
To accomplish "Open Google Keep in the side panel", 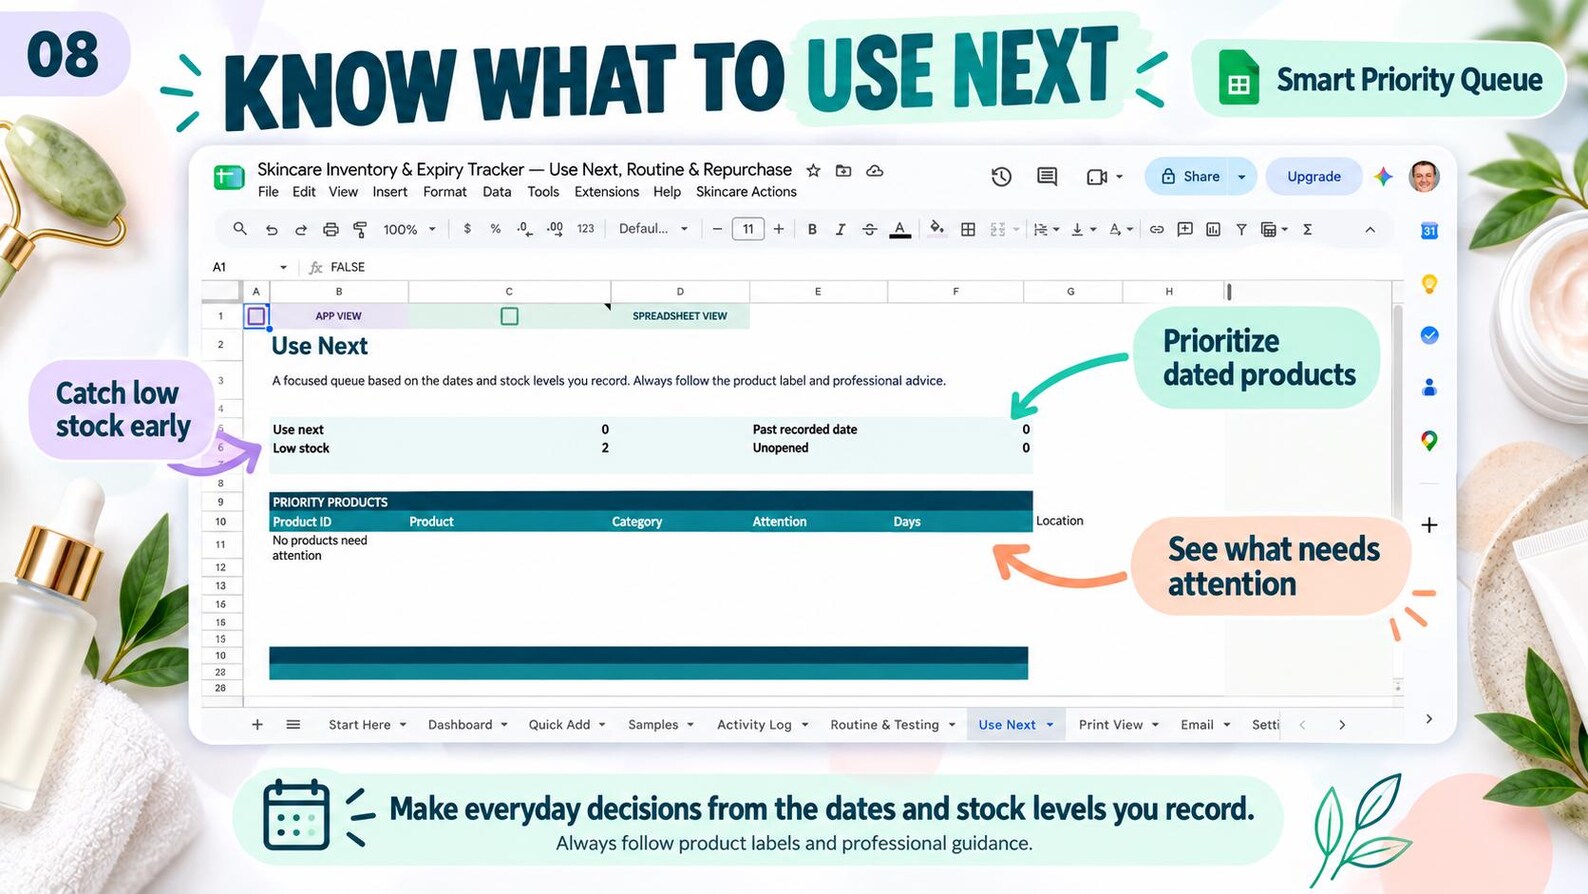I will 1429,284.
